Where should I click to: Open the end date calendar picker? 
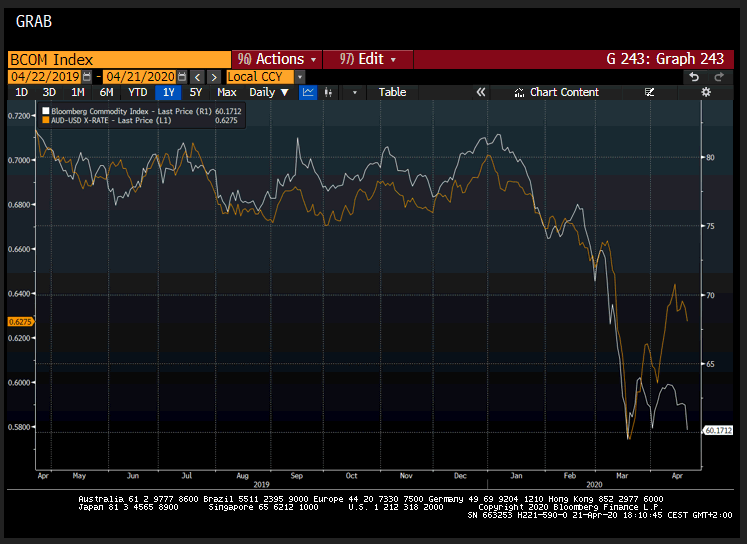click(182, 77)
